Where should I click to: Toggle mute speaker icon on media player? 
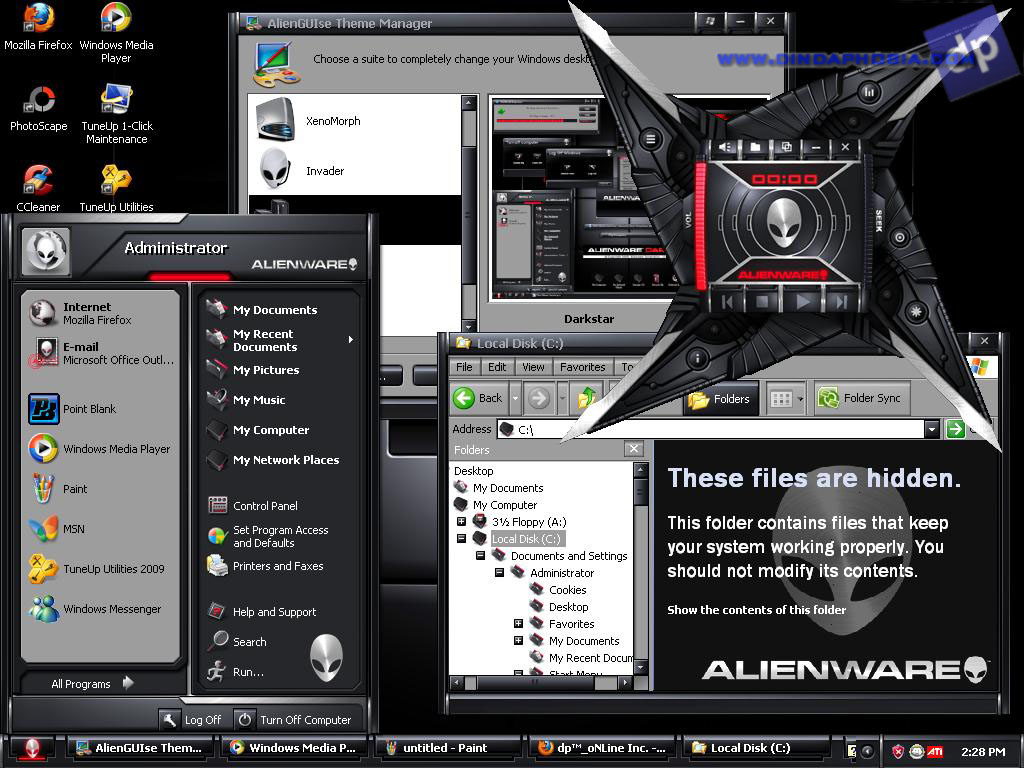pyautogui.click(x=726, y=147)
